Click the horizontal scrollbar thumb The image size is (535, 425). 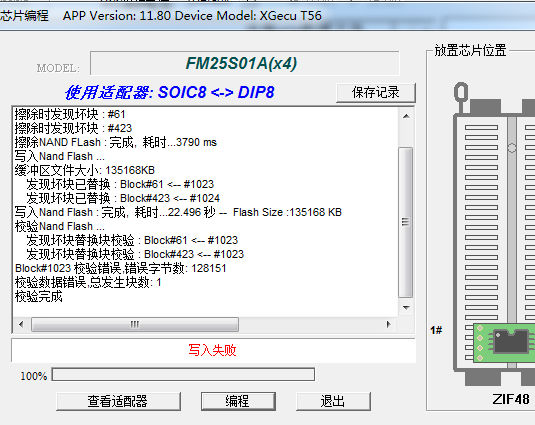point(135,324)
